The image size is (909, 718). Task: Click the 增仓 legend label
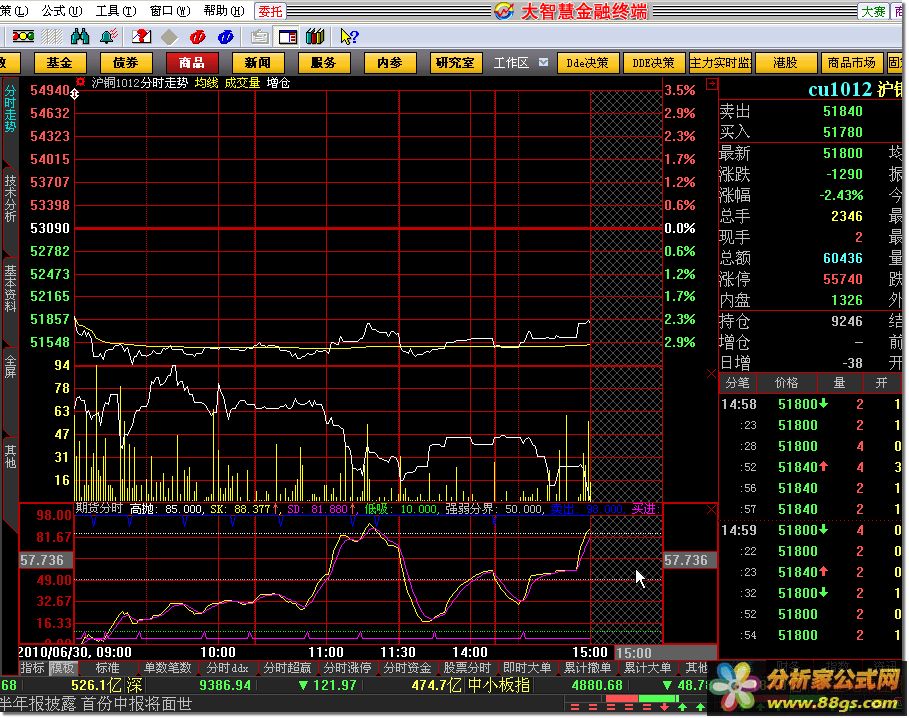click(x=278, y=83)
